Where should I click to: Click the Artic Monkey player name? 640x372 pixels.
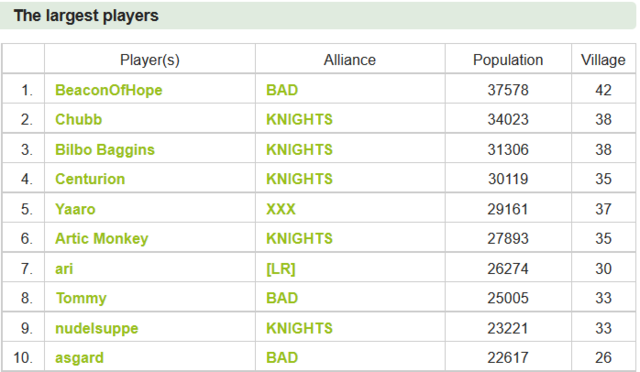pos(102,239)
